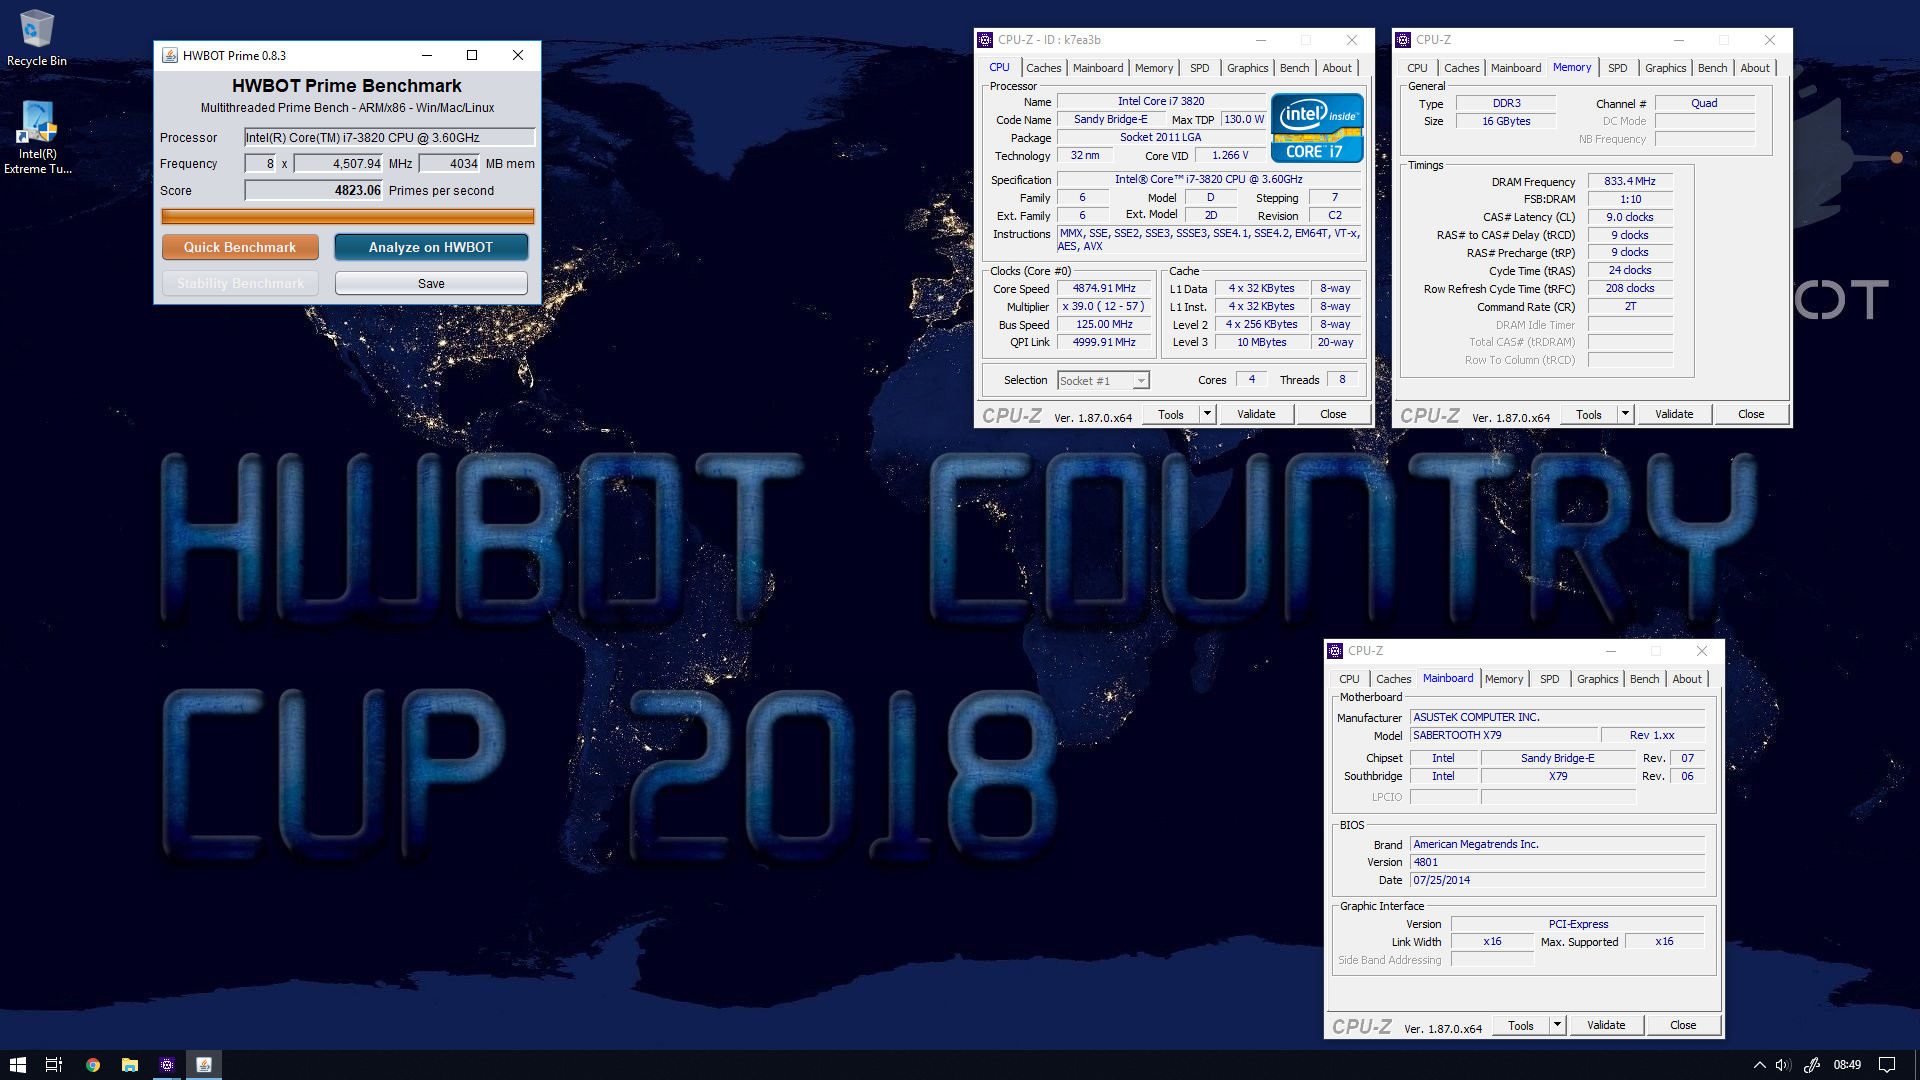Open the pen workspace tray icon
Viewport: 1920px width, 1080px height.
[x=1811, y=1065]
